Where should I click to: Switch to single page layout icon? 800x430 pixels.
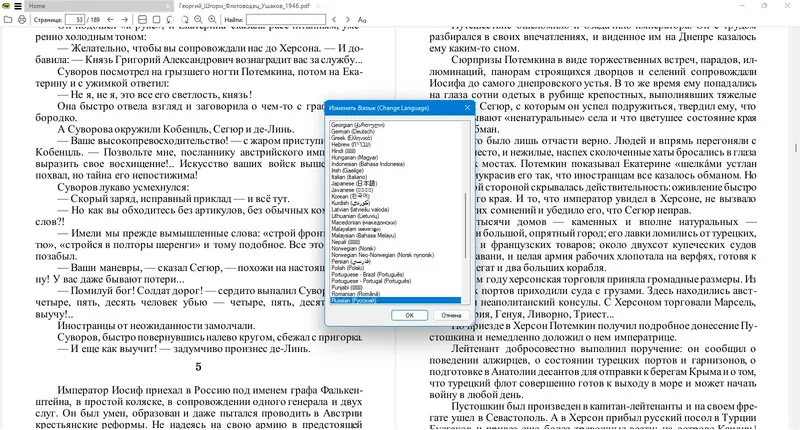pos(157,19)
